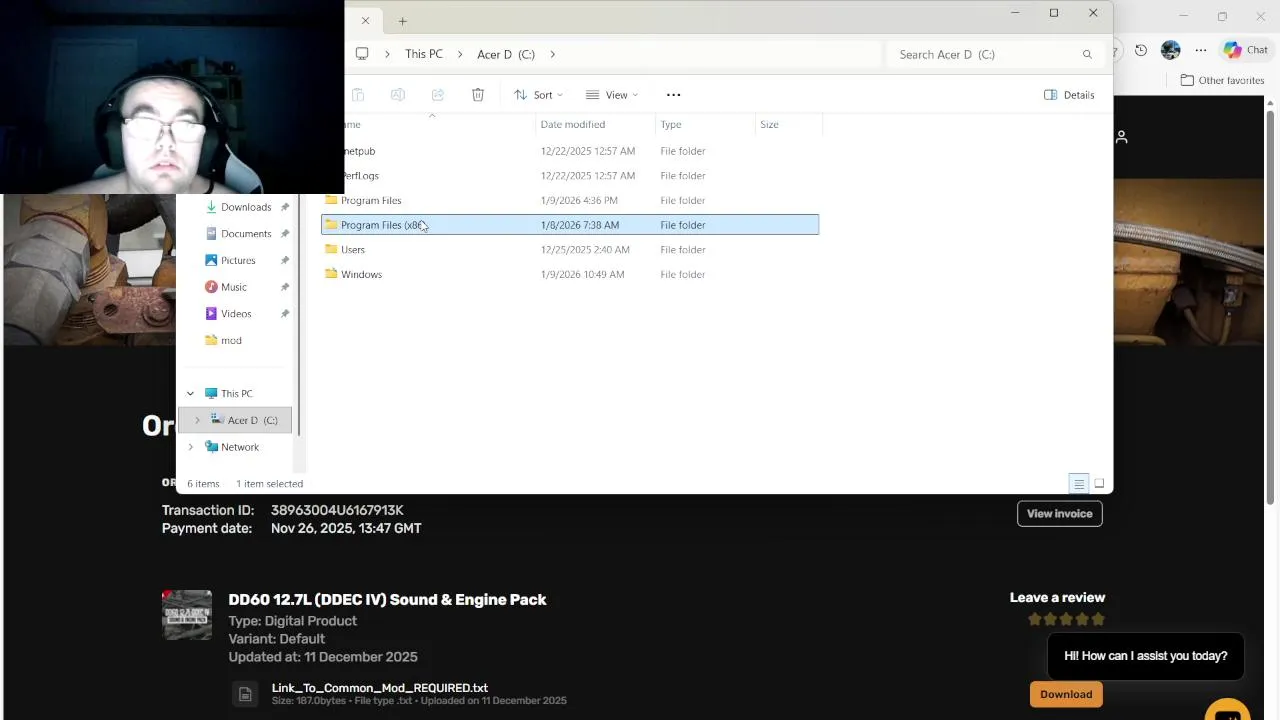Select This PC in navigation pane

point(237,393)
